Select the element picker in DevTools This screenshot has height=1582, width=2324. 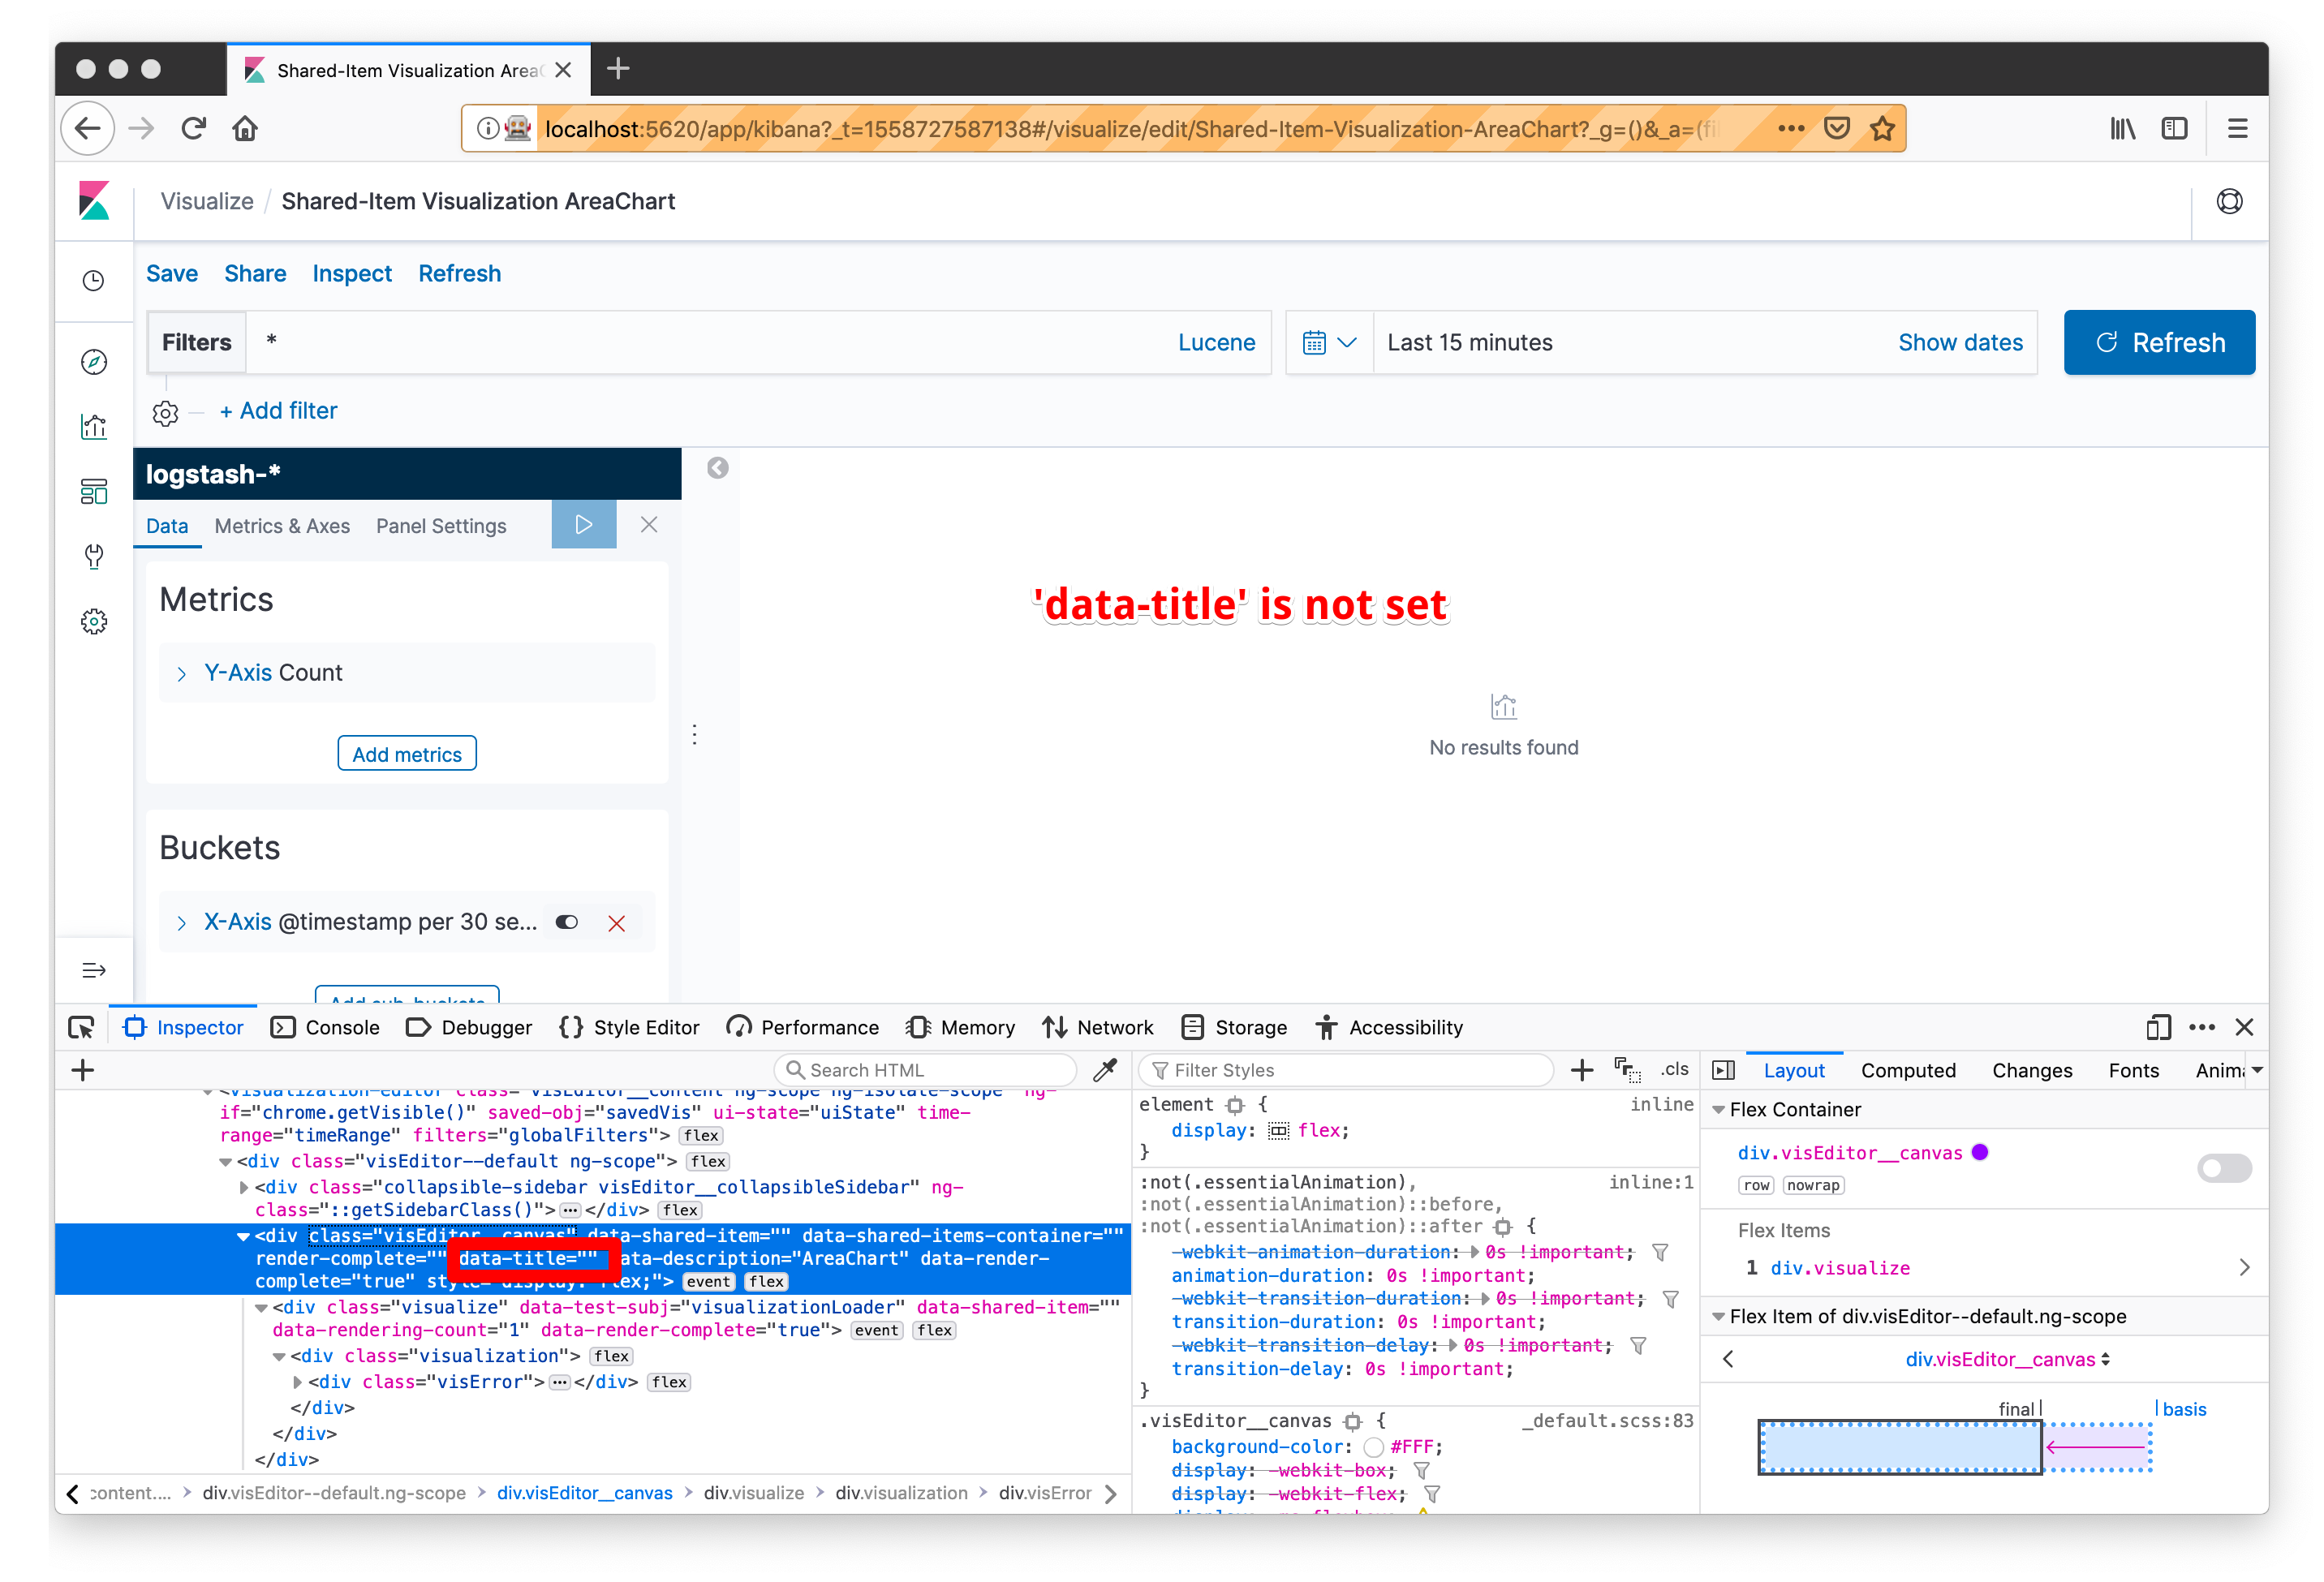tap(80, 1027)
